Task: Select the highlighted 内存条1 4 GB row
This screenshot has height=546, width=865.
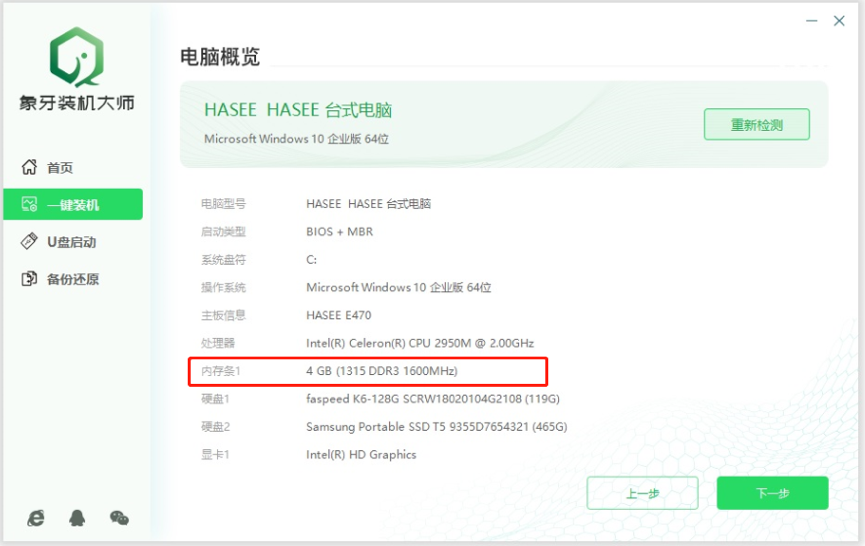Action: click(369, 371)
